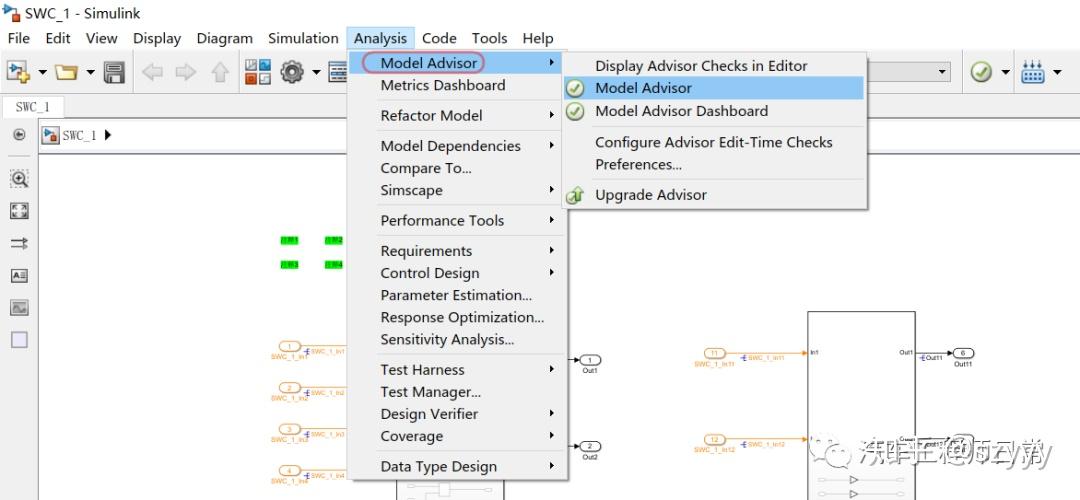
Task: Open the Metrics Dashboard menu item
Action: pos(442,86)
